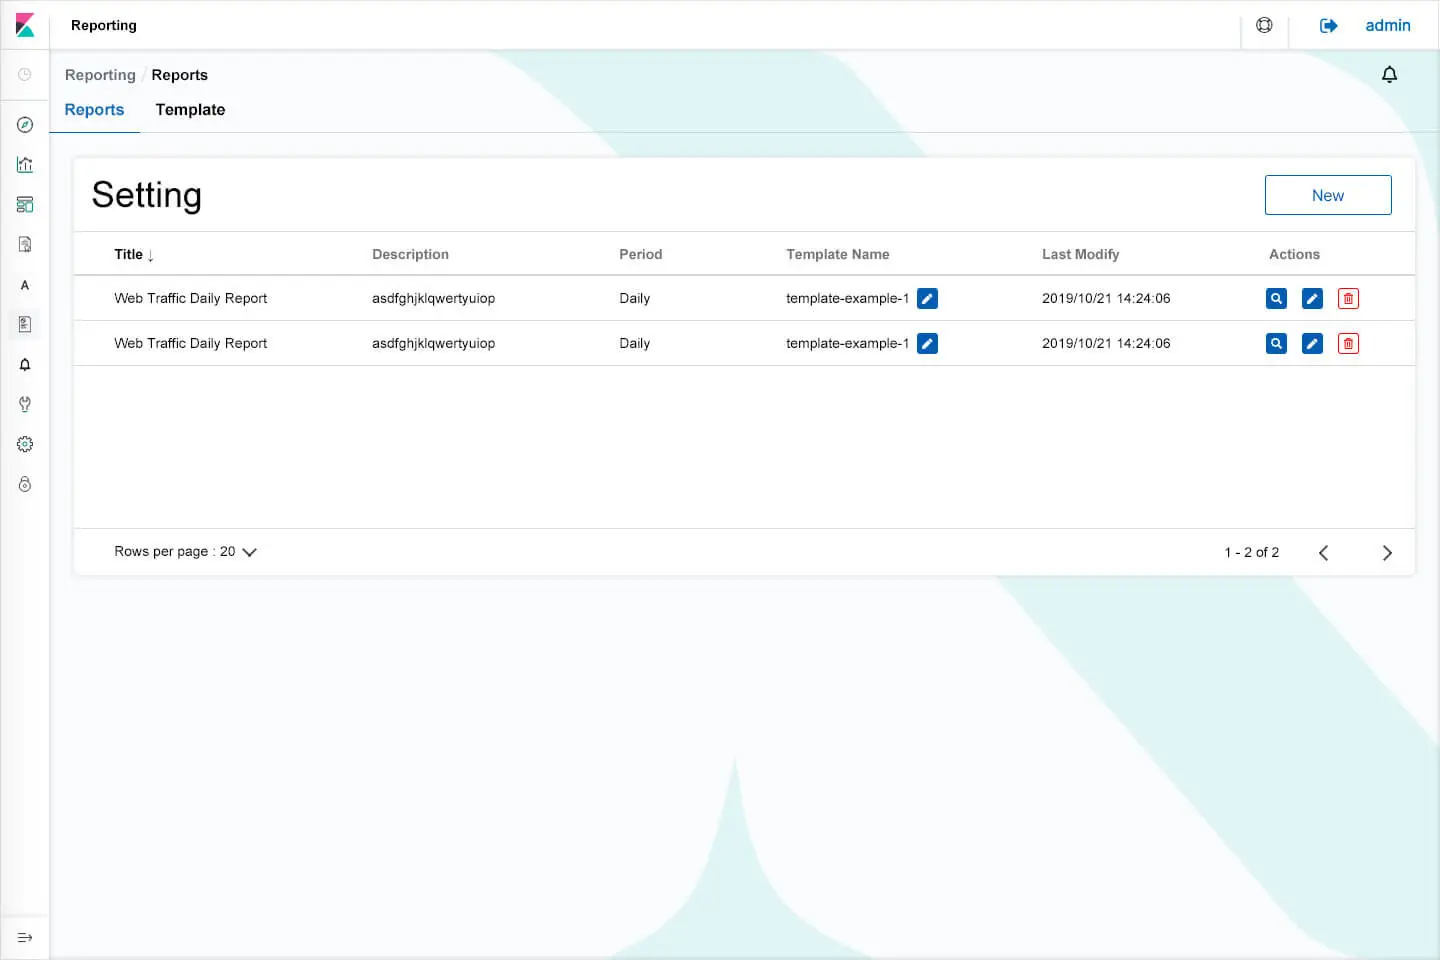Viewport: 1440px width, 960px height.
Task: Open the document export icon in sidebar
Action: point(25,245)
